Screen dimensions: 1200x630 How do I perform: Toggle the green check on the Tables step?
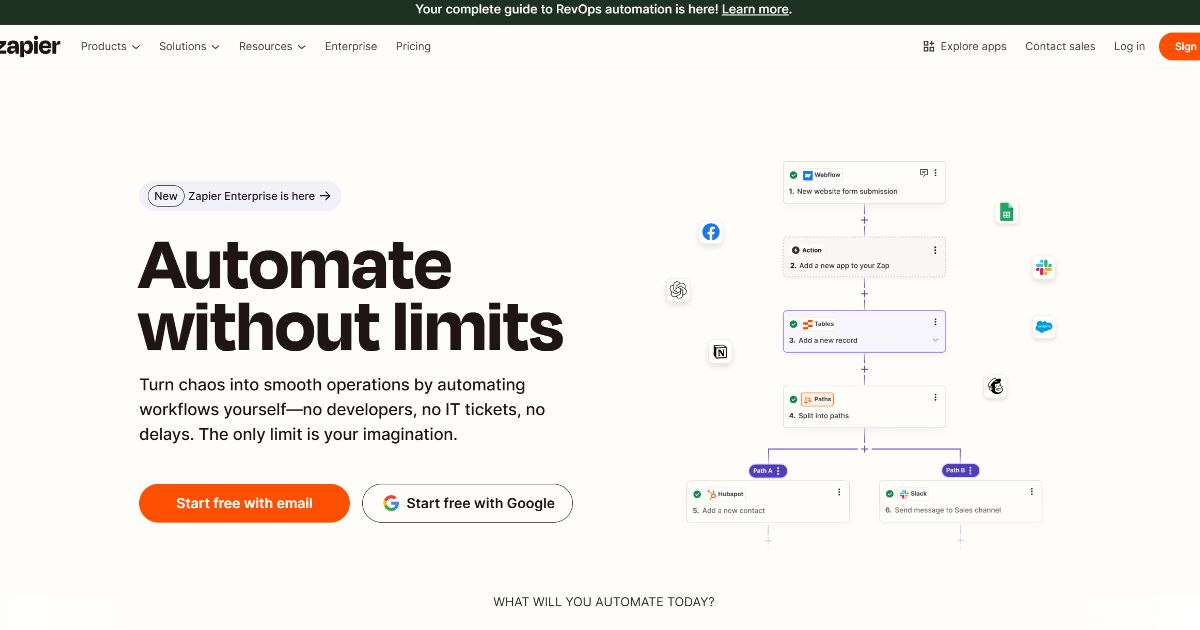point(795,323)
